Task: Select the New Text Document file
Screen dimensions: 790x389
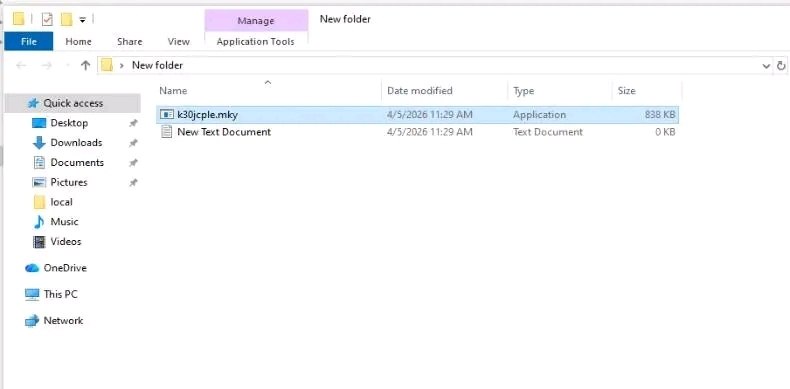Action: pos(418,132)
